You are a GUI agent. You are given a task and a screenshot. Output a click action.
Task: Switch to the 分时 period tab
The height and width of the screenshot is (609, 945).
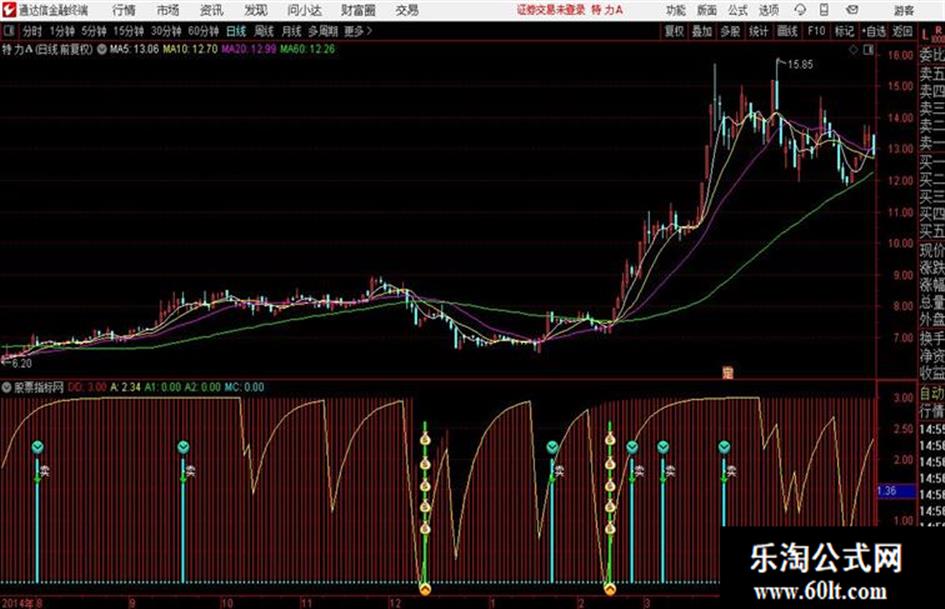pyautogui.click(x=33, y=31)
